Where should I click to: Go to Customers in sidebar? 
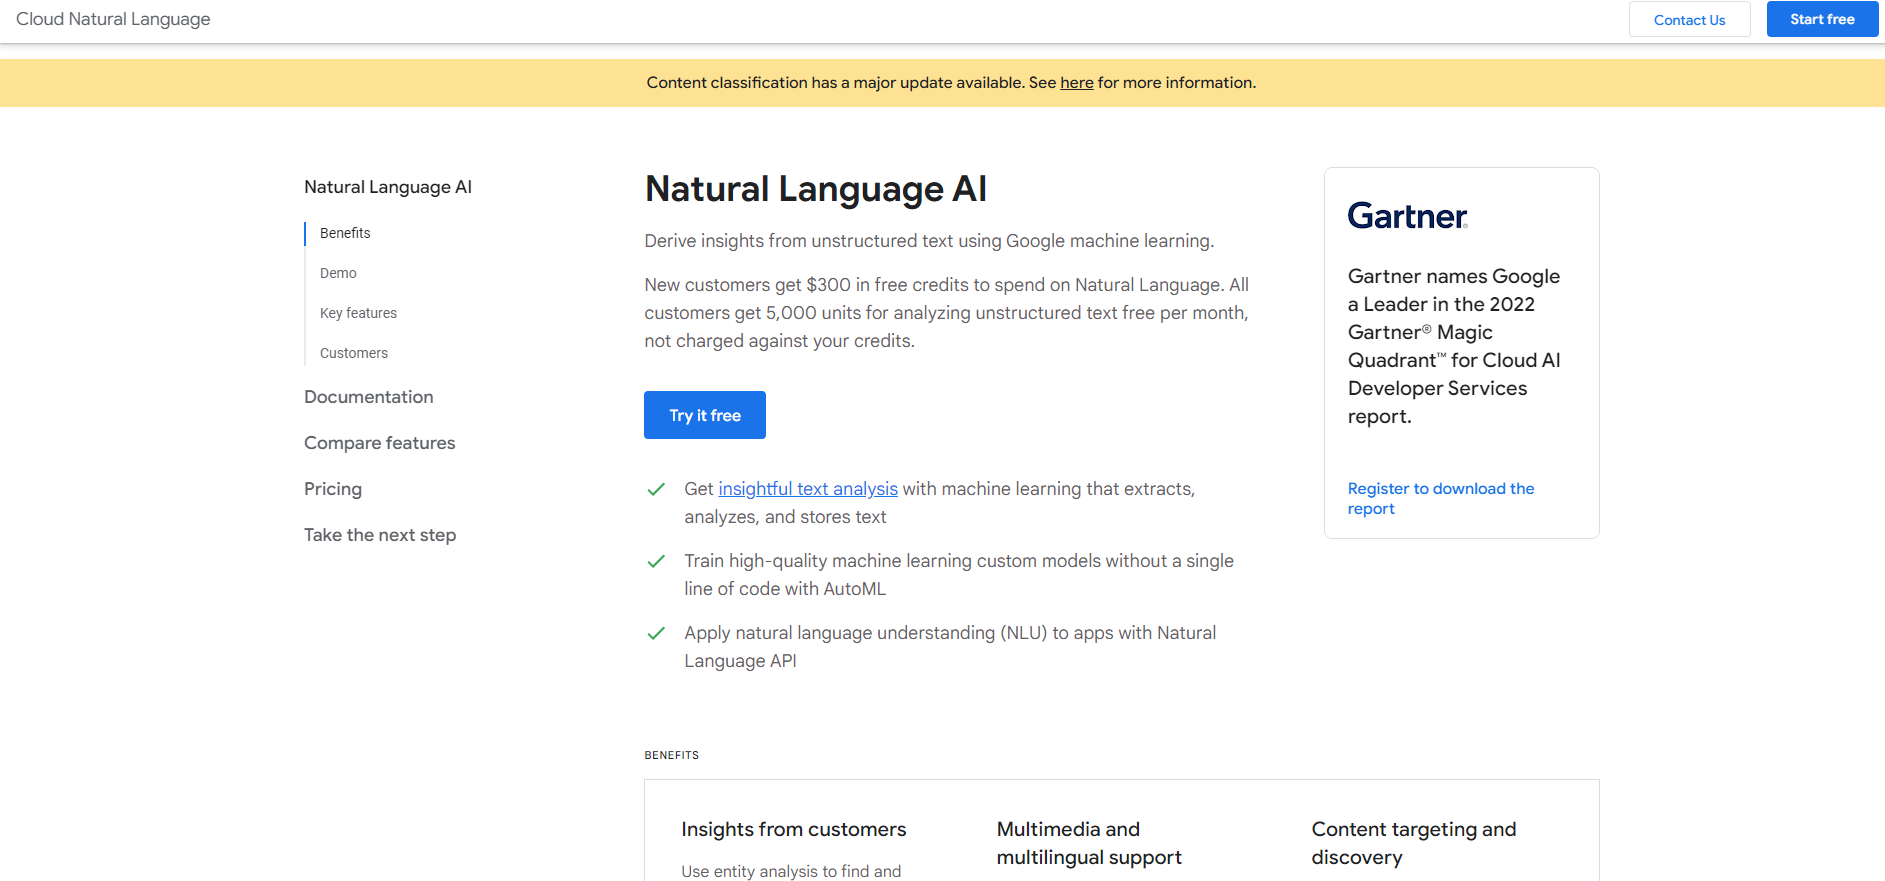pyautogui.click(x=354, y=353)
